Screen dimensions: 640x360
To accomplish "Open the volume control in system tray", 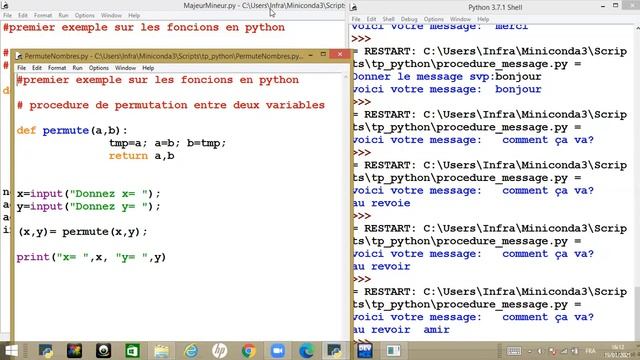I will 540,351.
